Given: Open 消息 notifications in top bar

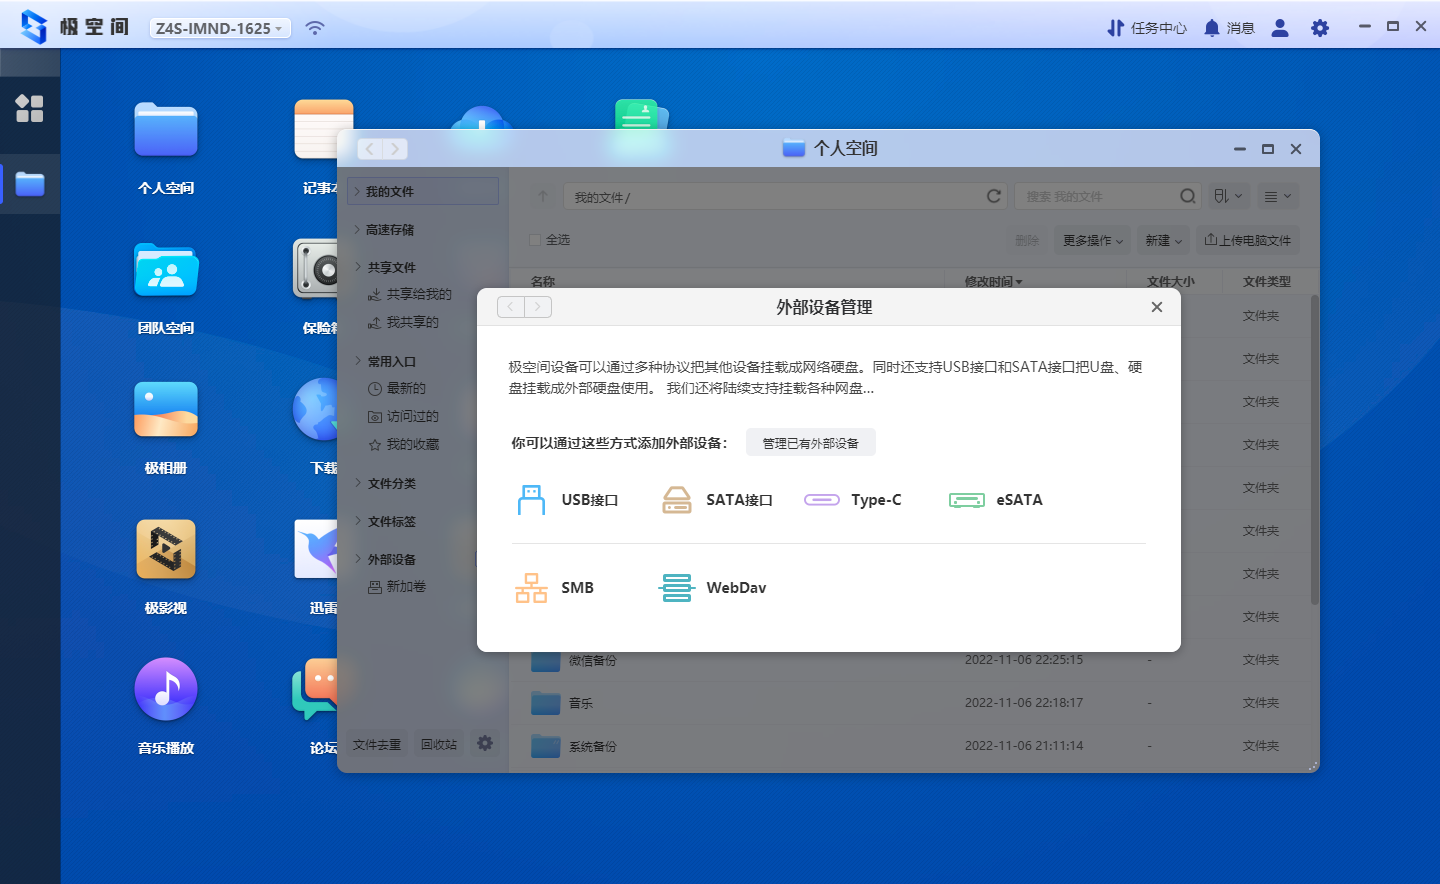Looking at the screenshot, I should (1229, 28).
